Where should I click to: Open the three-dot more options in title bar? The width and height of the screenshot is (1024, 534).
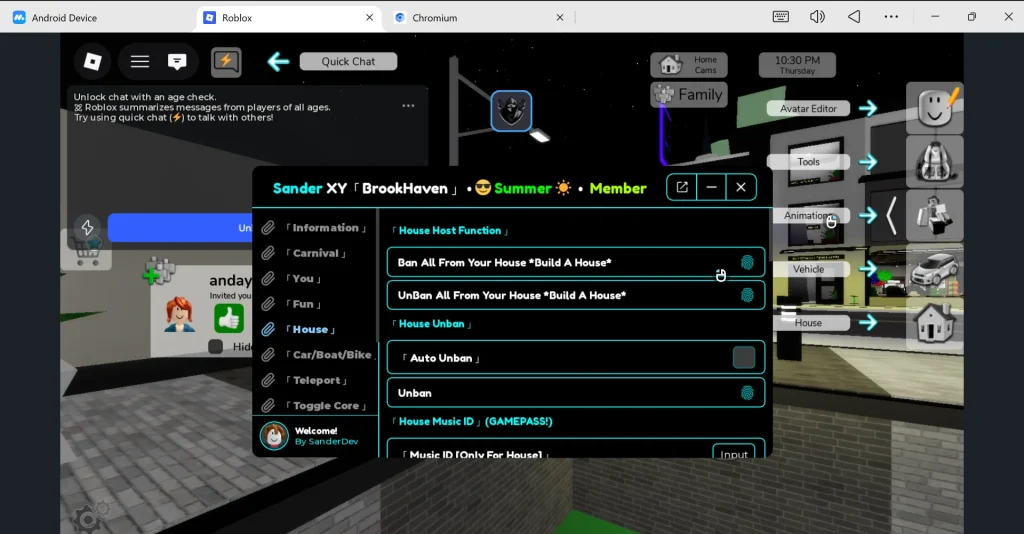(x=891, y=17)
